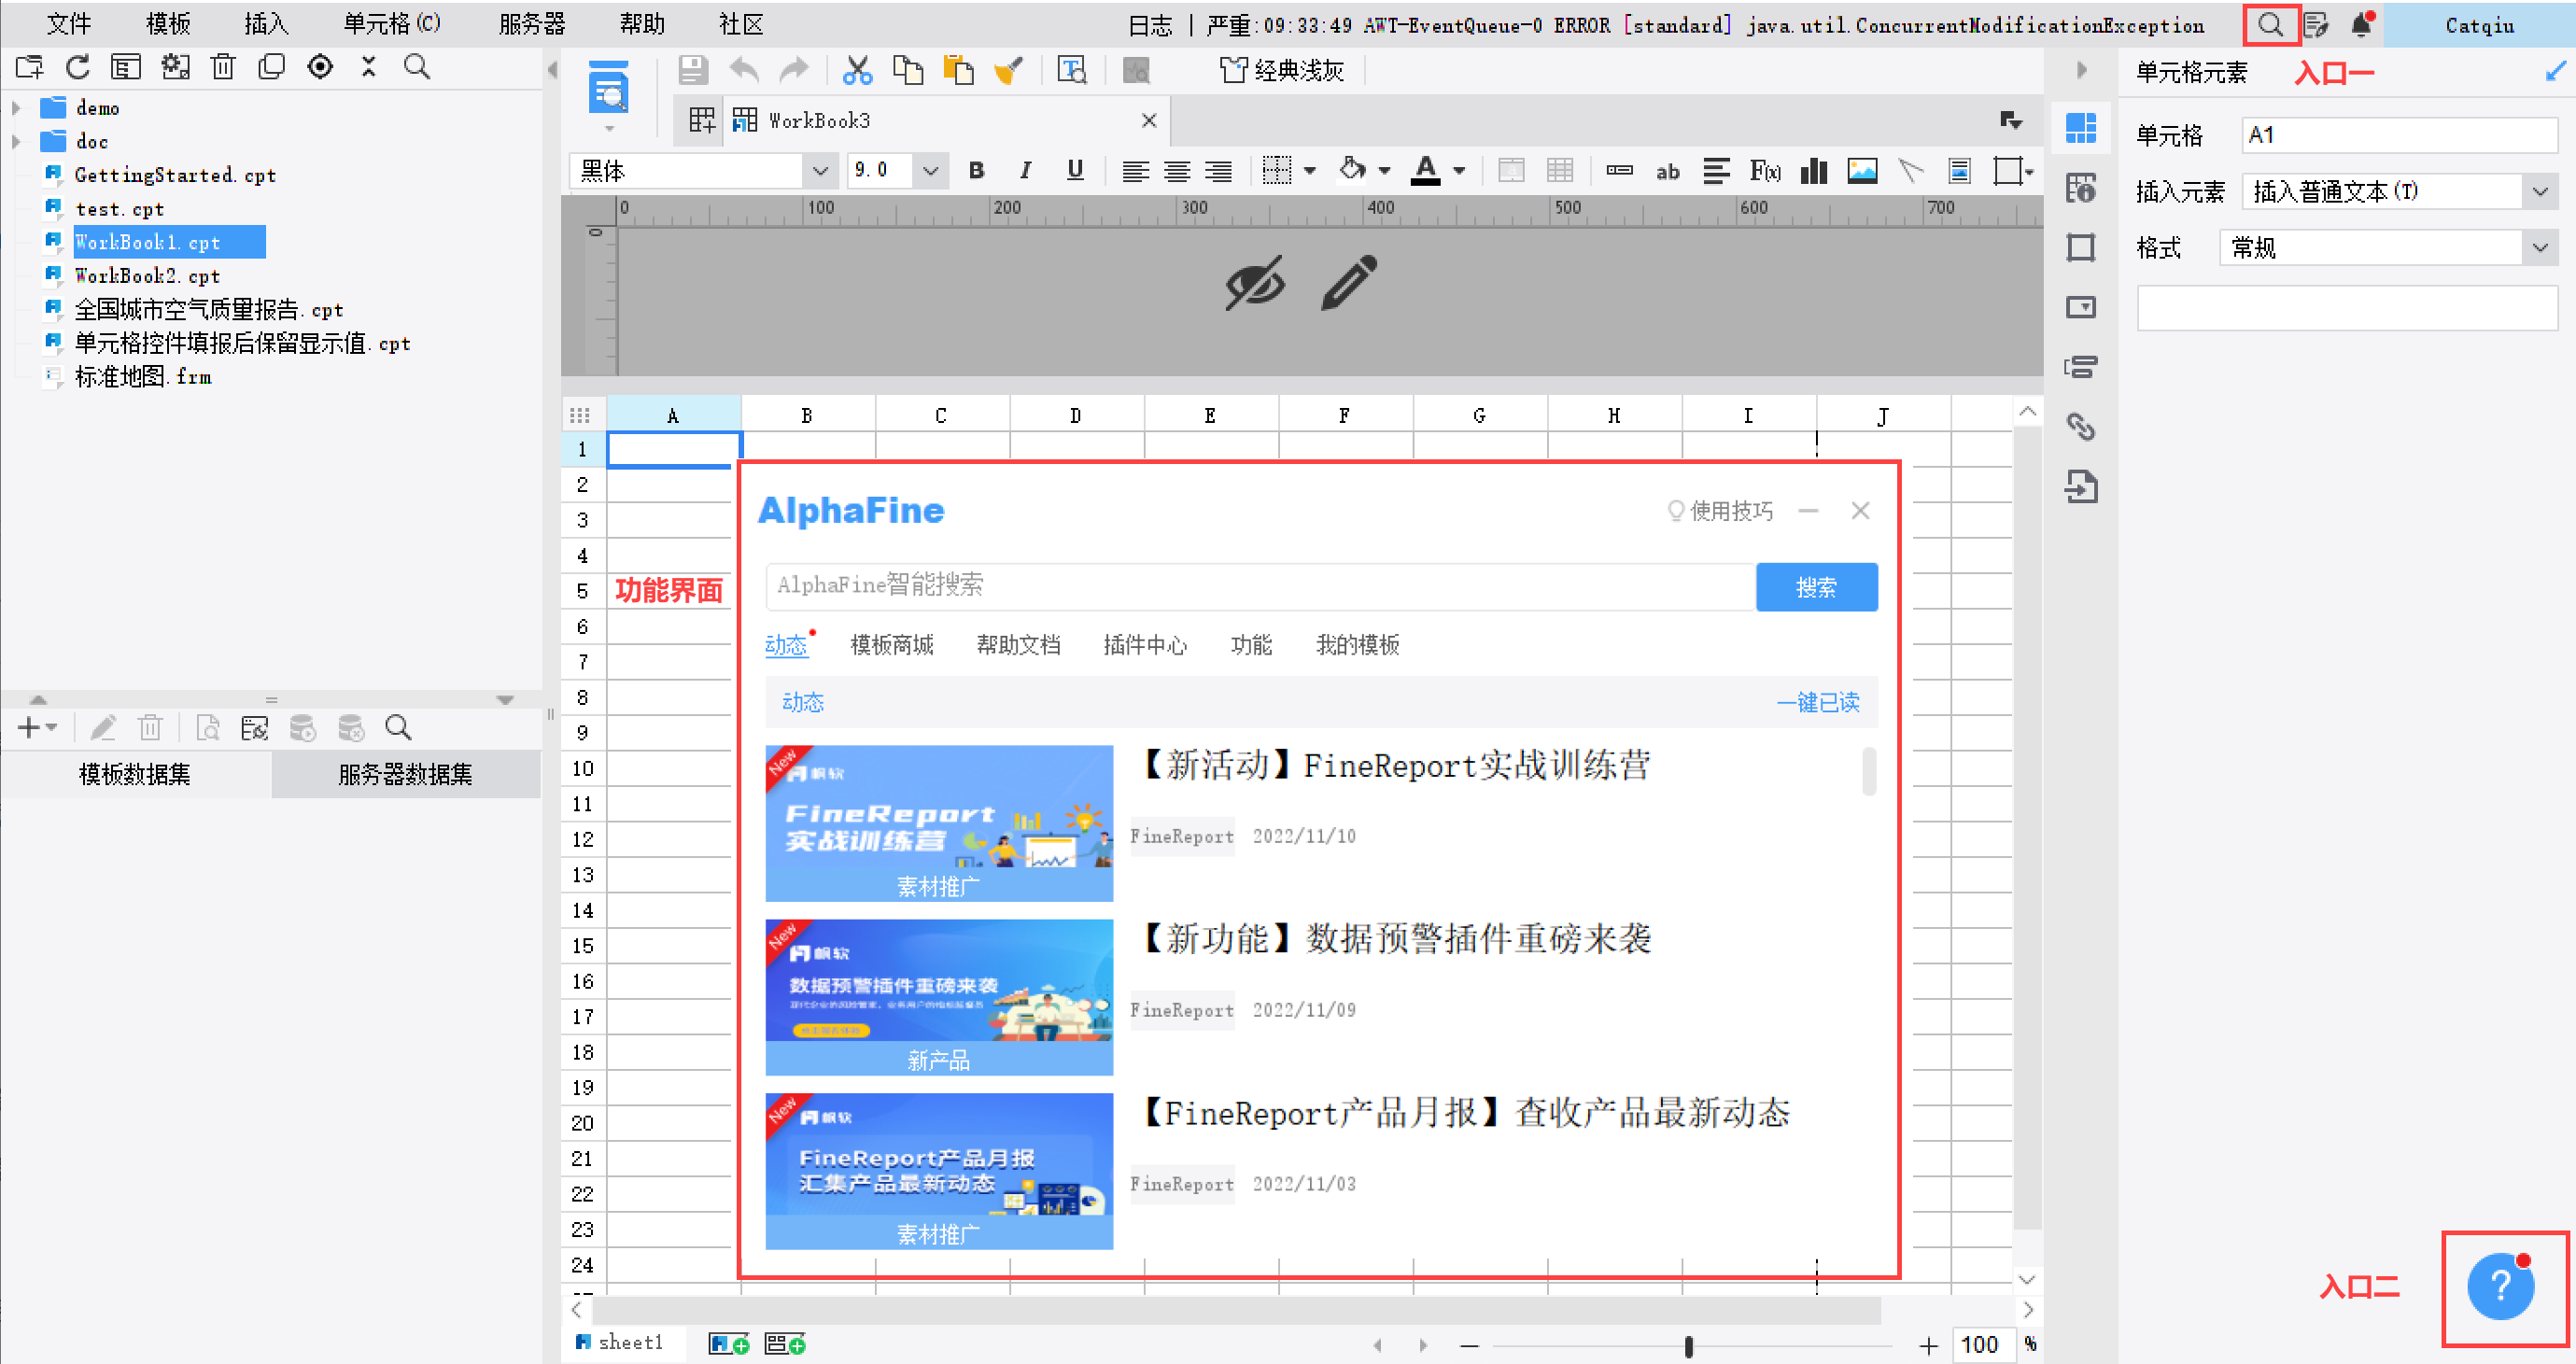Toggle italic formatting
Image resolution: width=2576 pixels, height=1364 pixels.
[x=1025, y=171]
